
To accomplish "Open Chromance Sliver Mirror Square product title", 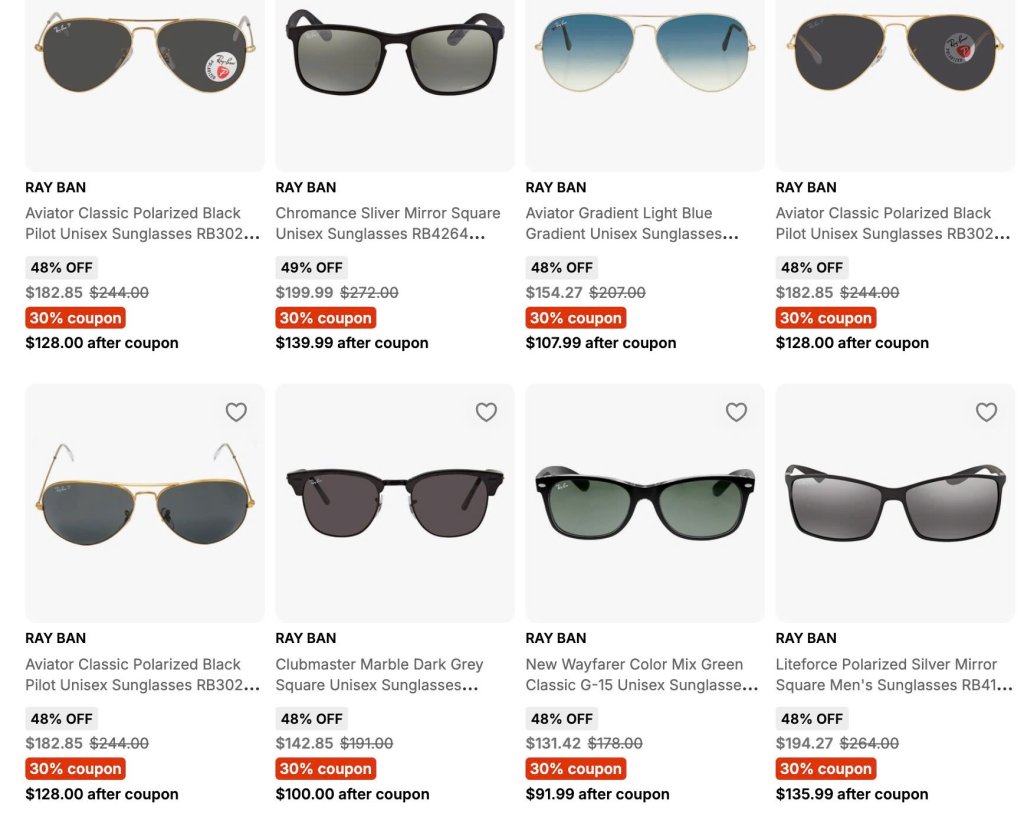I will point(388,223).
